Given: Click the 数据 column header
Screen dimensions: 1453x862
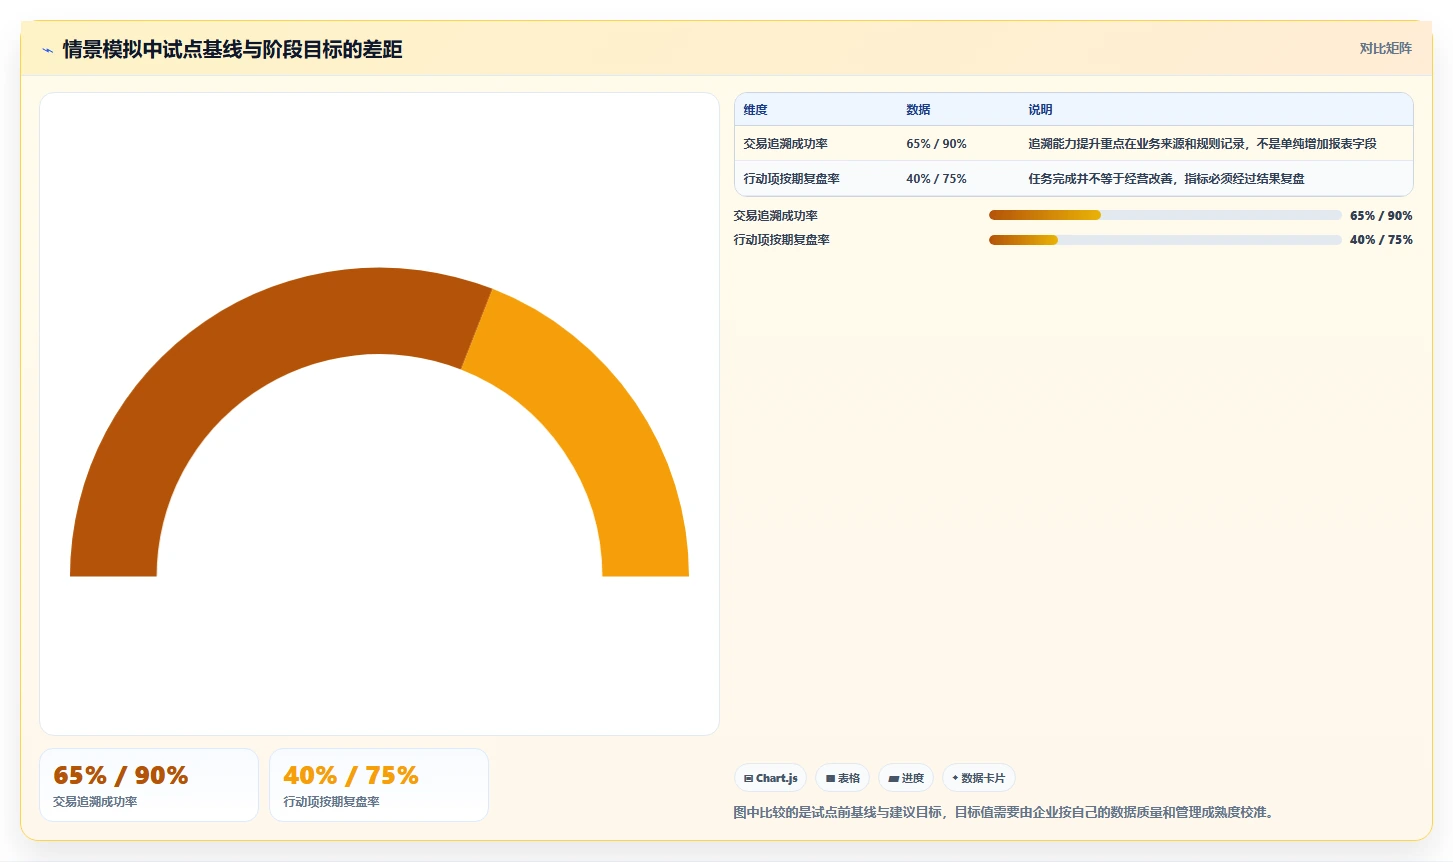Looking at the screenshot, I should 918,110.
